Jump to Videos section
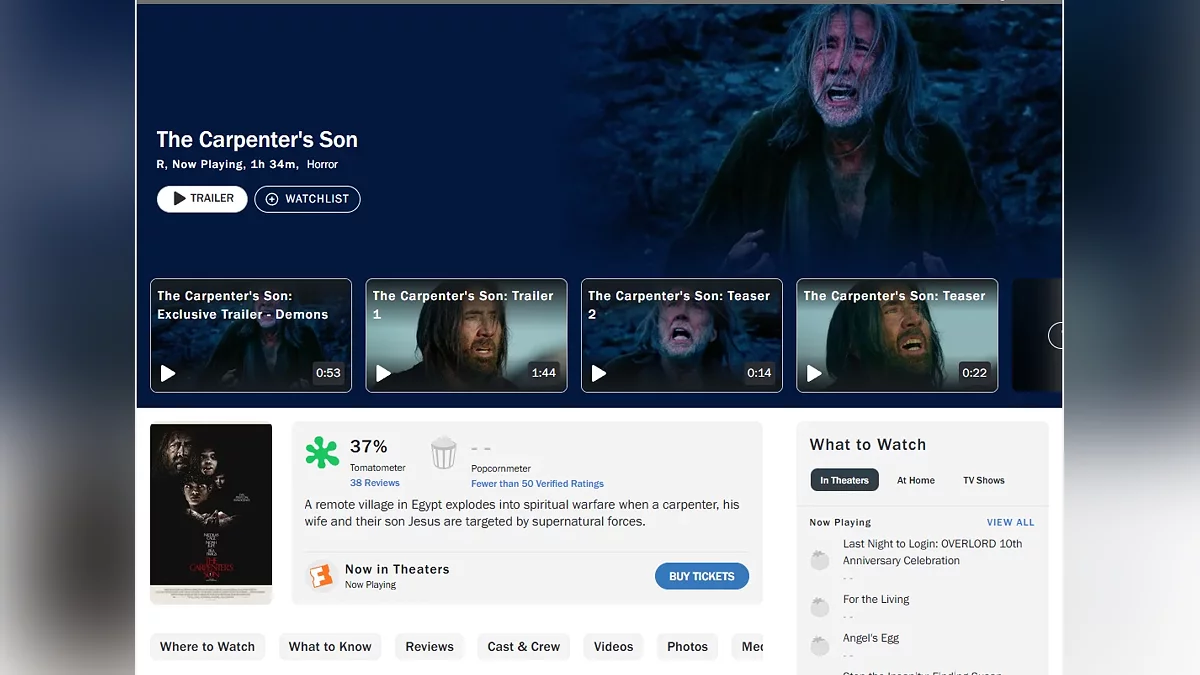Image resolution: width=1200 pixels, height=675 pixels. point(614,647)
